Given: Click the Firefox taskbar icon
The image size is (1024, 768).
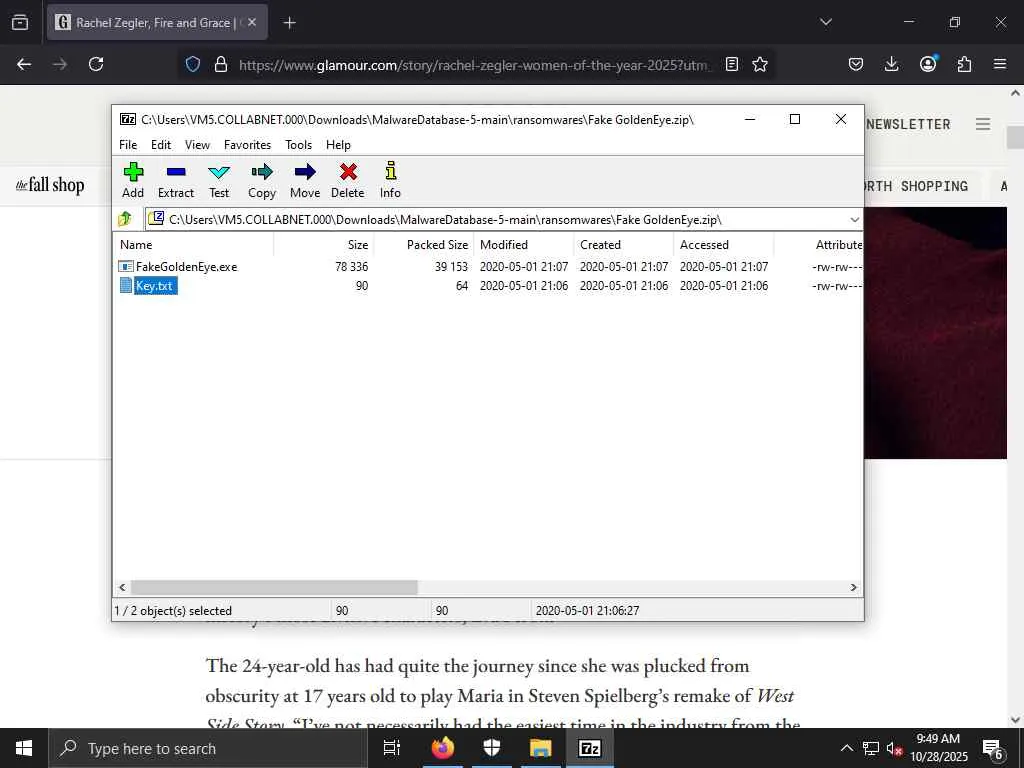Looking at the screenshot, I should (x=443, y=748).
